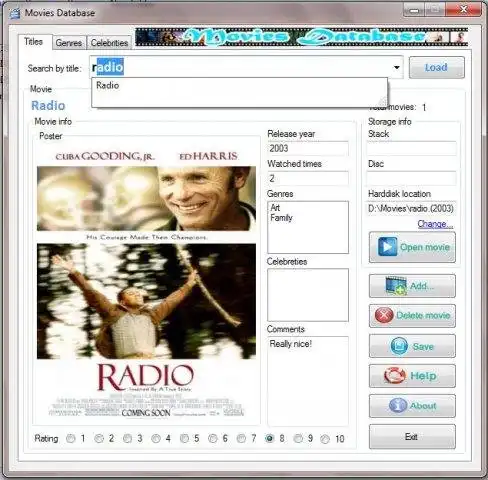Click the film-plus icon on Add button
Screen dimensions: 488x480
point(396,286)
